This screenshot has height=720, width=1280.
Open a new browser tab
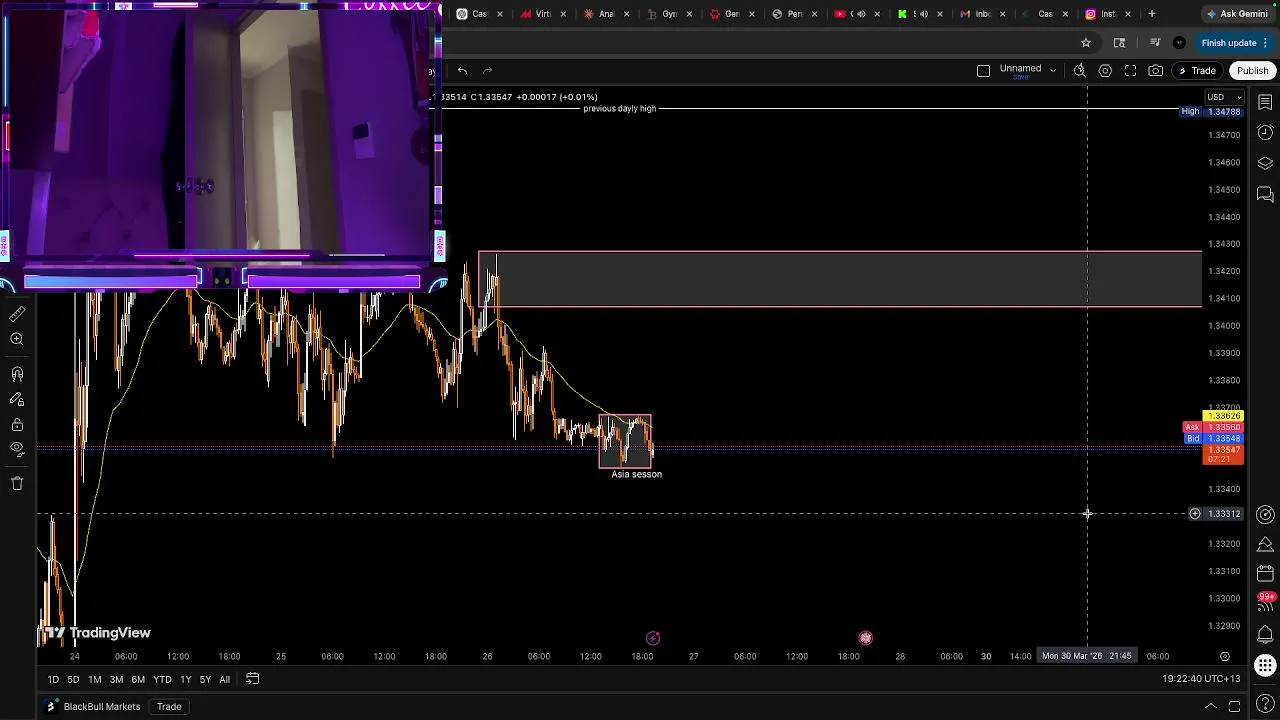(1152, 14)
